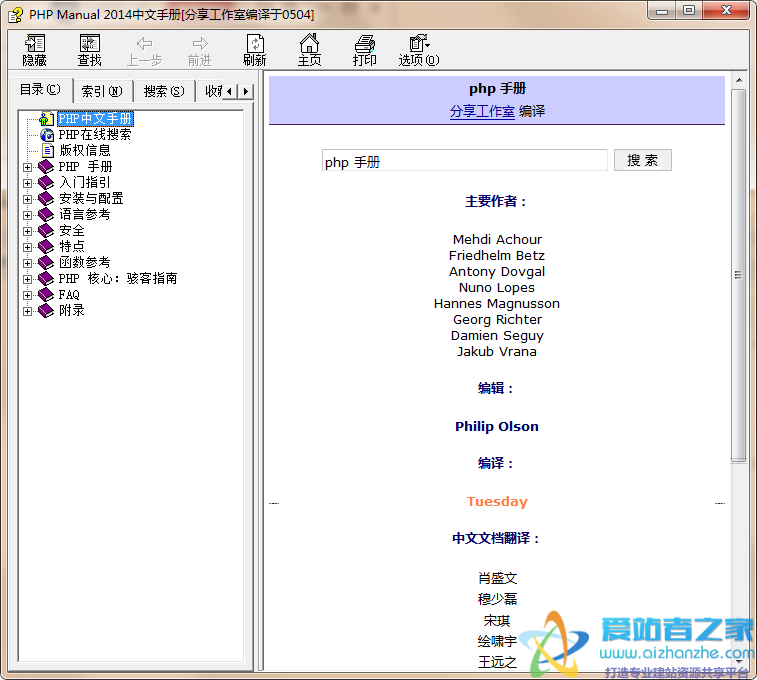Click the book icon beside 安装与配置
The width and height of the screenshot is (757, 680).
46,198
